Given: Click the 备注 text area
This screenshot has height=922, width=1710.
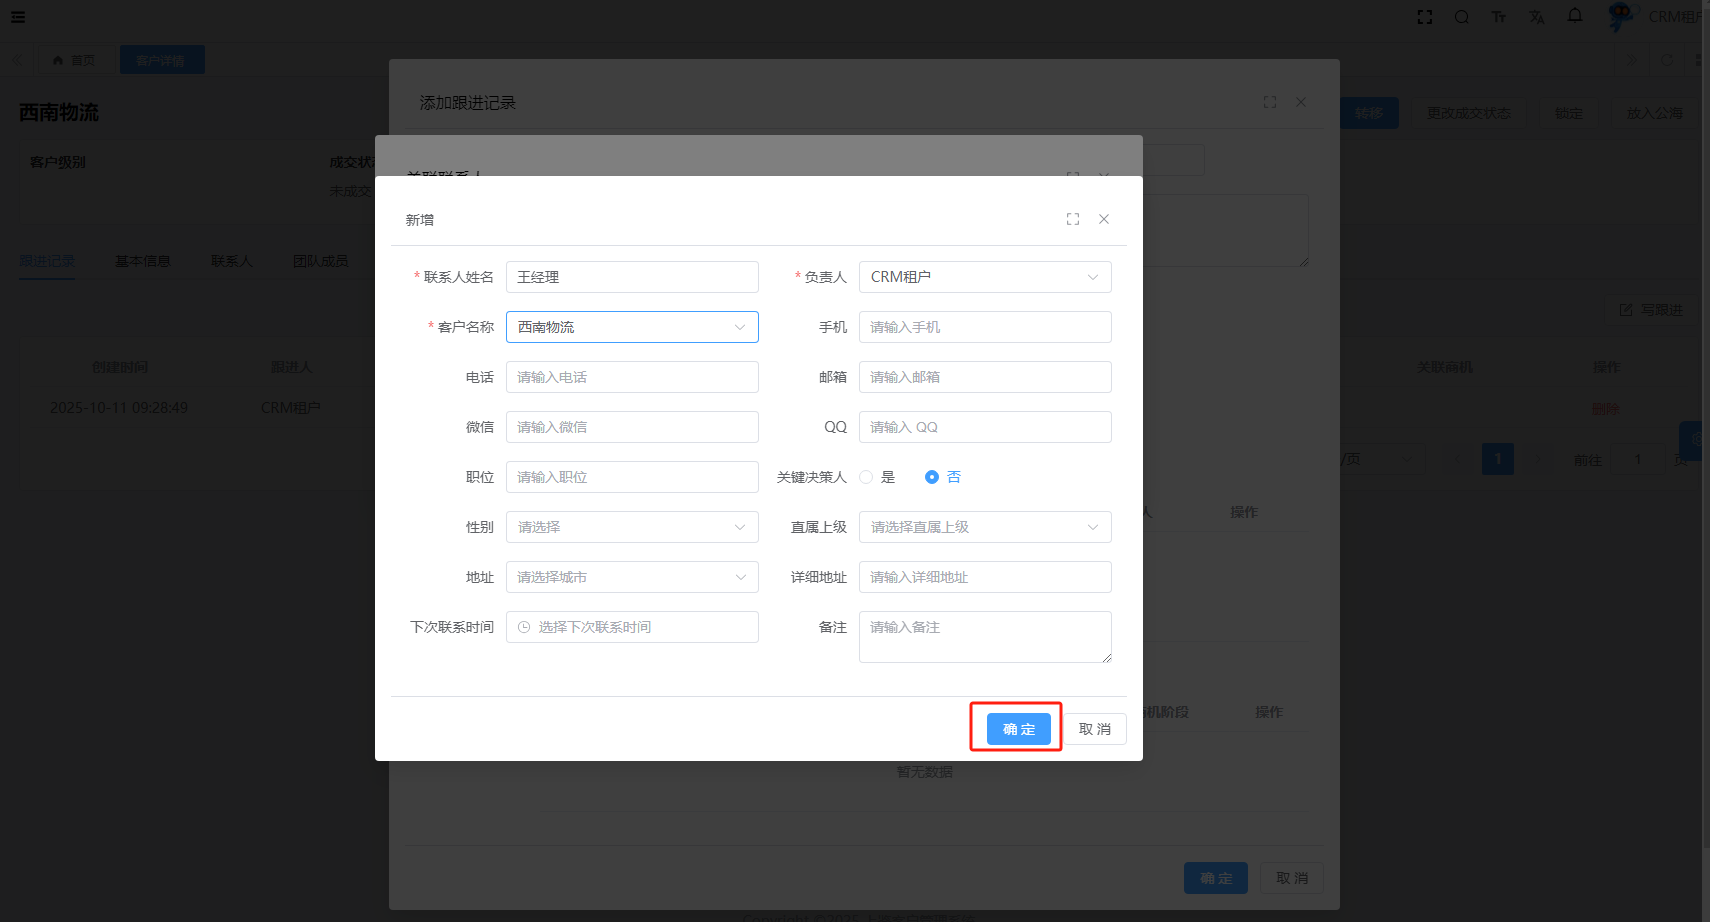Looking at the screenshot, I should (985, 637).
